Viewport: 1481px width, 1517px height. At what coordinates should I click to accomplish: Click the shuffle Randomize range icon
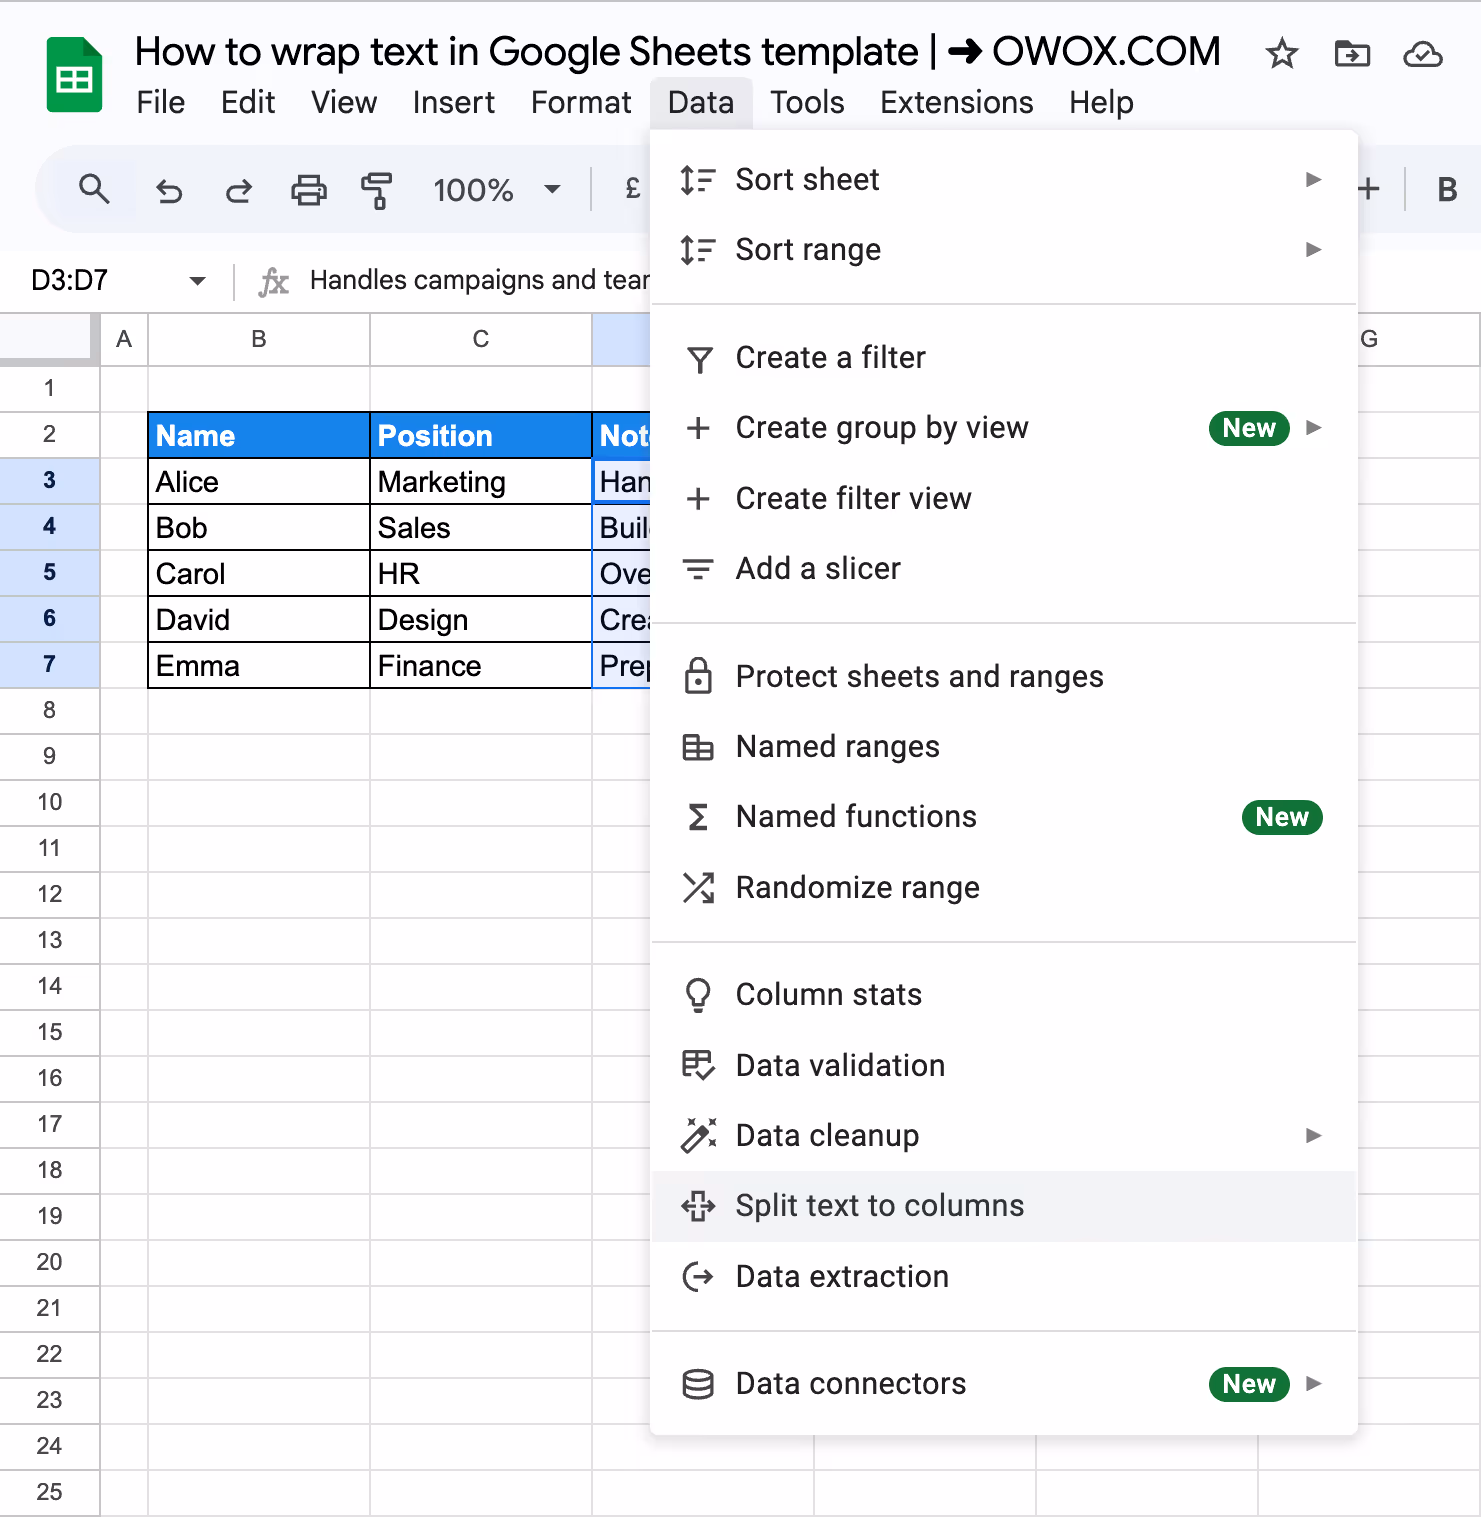[698, 887]
